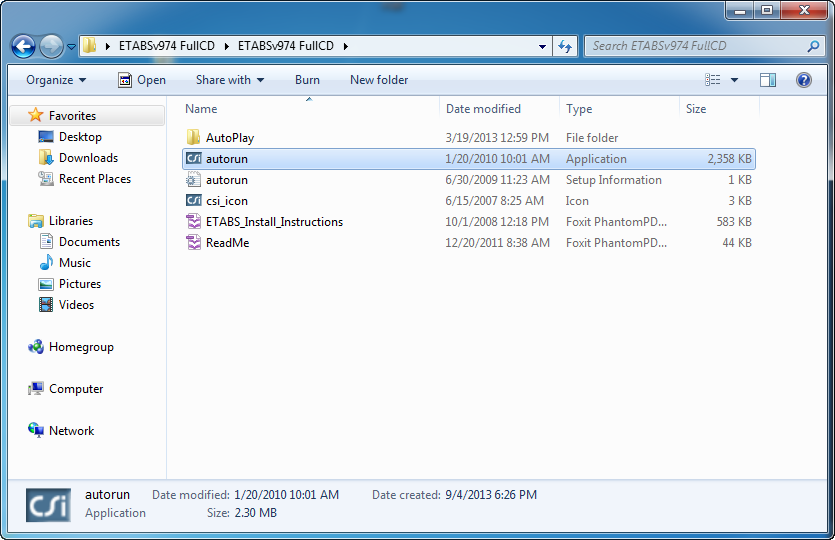Click the ReadMe file name

coord(227,243)
